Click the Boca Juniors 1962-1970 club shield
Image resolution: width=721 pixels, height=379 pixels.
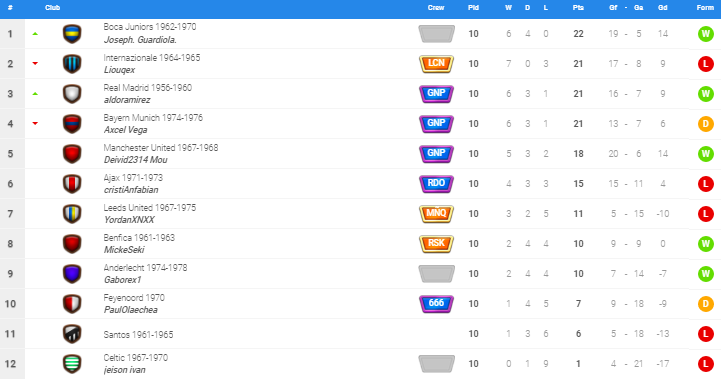coord(72,34)
